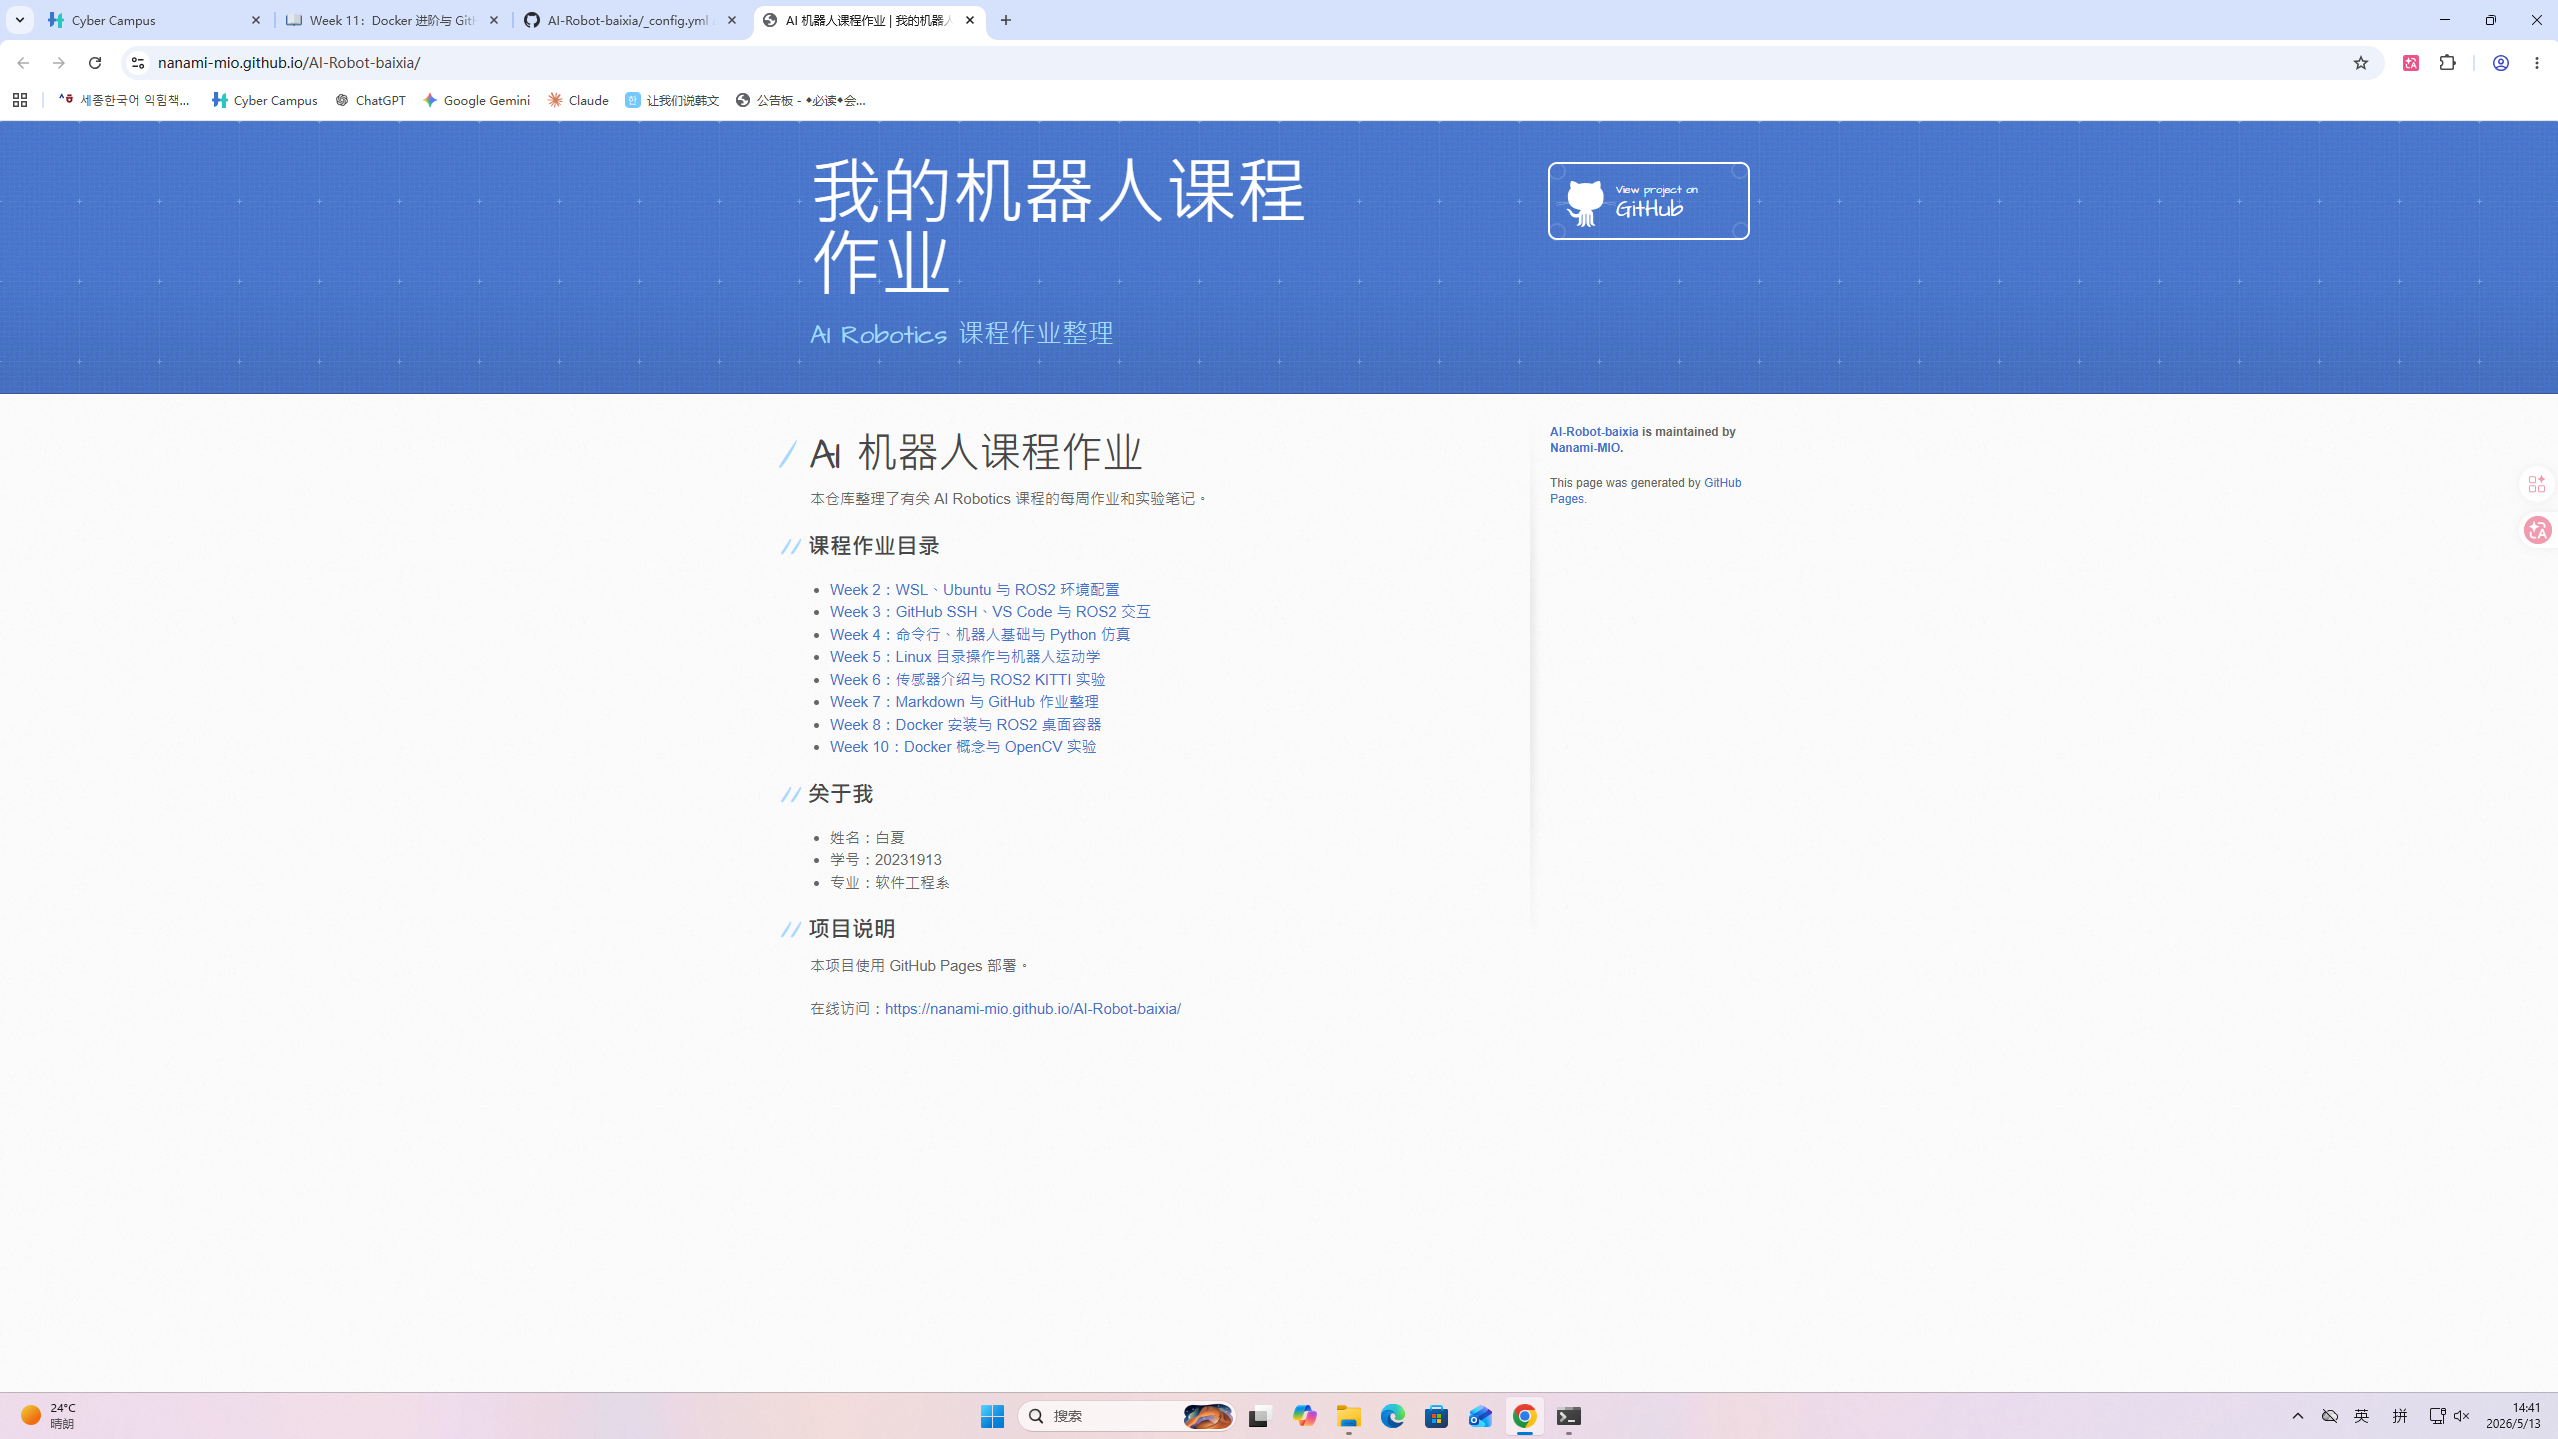Open Week 2 WSL Ubuntu ROS2 link
The image size is (2558, 1439).
coord(974,590)
